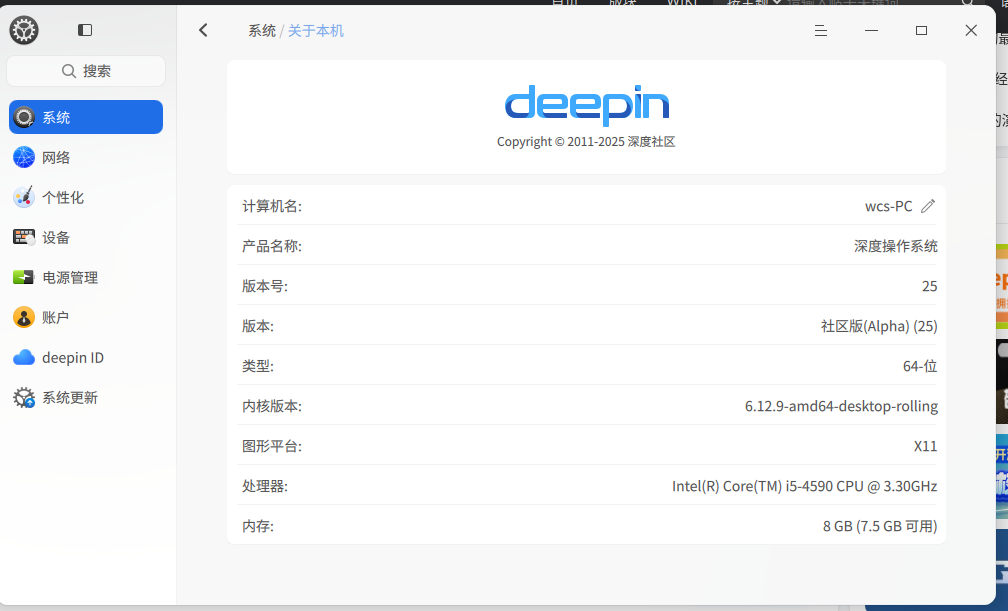Click the 关于本机 breadcrumb
The width and height of the screenshot is (1008, 611).
pyautogui.click(x=316, y=31)
